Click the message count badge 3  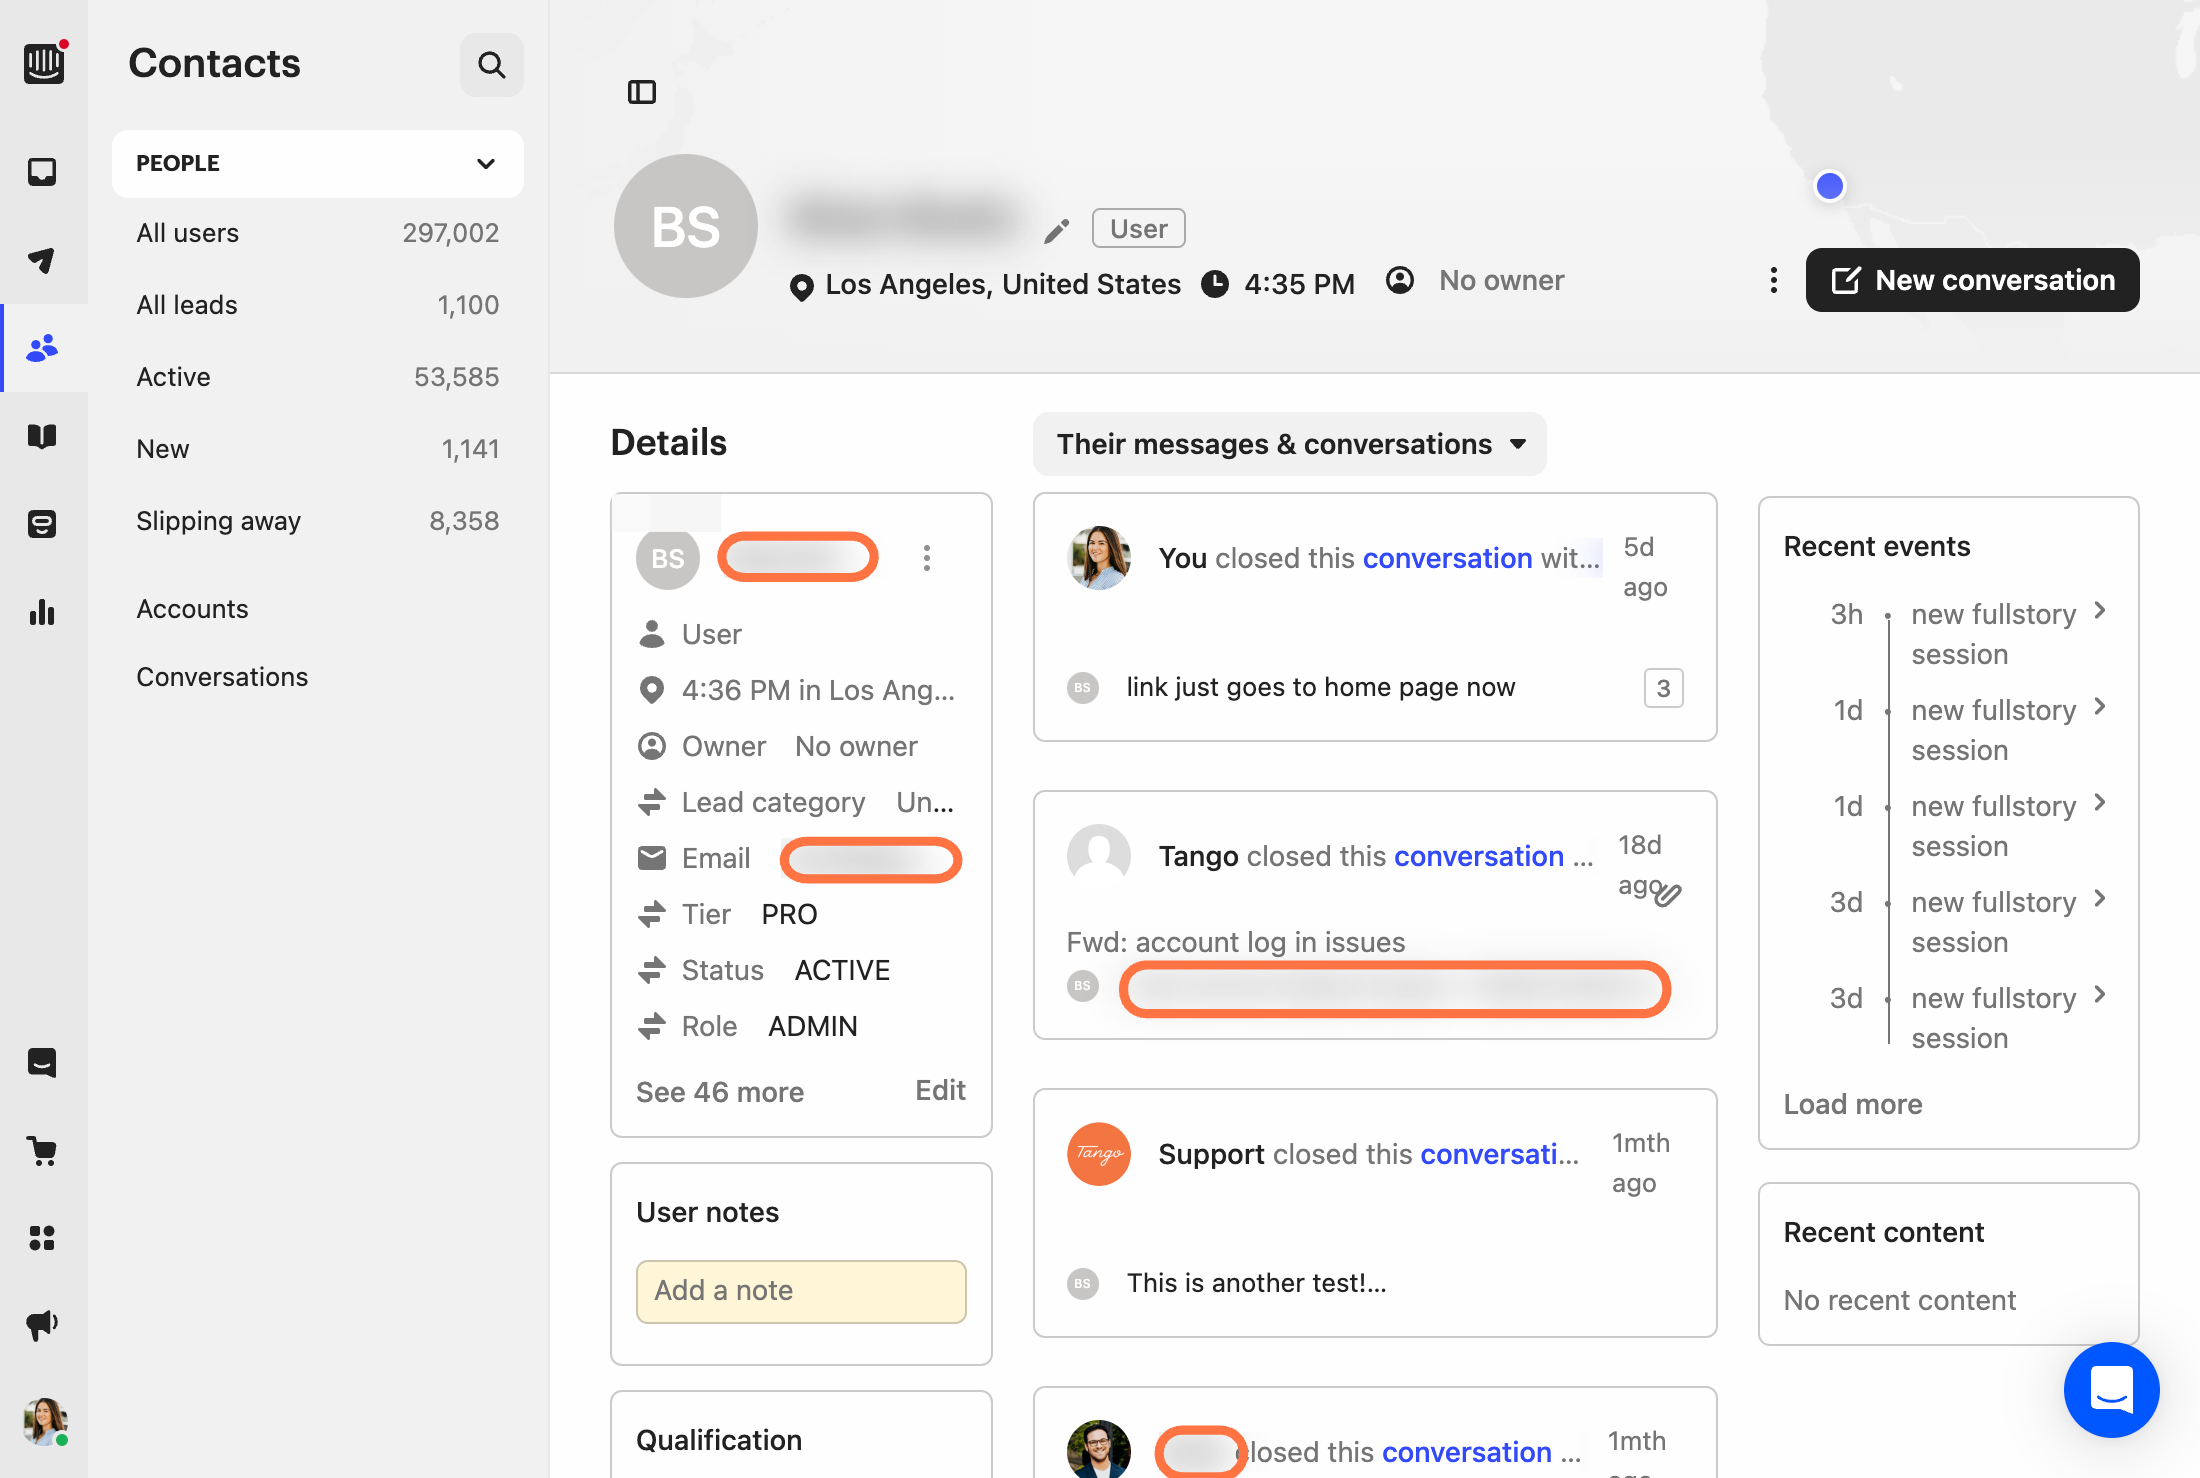point(1663,688)
